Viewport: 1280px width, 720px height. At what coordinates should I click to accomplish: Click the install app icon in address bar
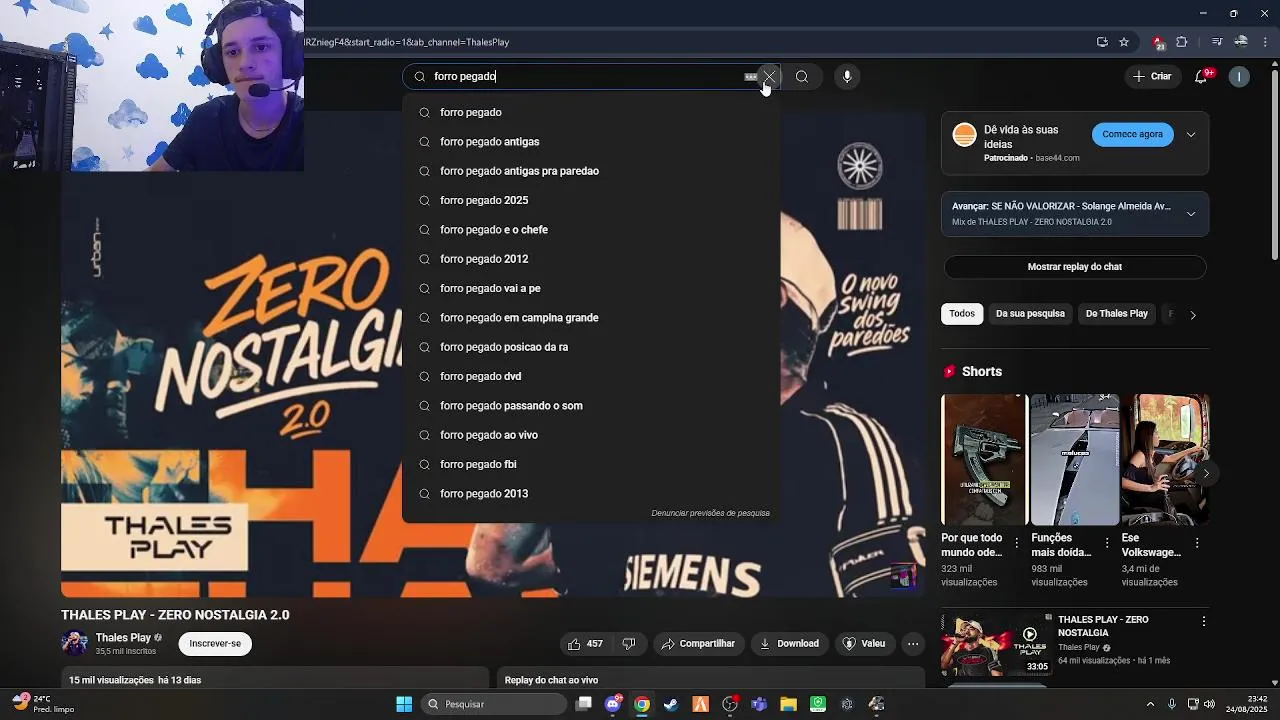click(x=1102, y=42)
